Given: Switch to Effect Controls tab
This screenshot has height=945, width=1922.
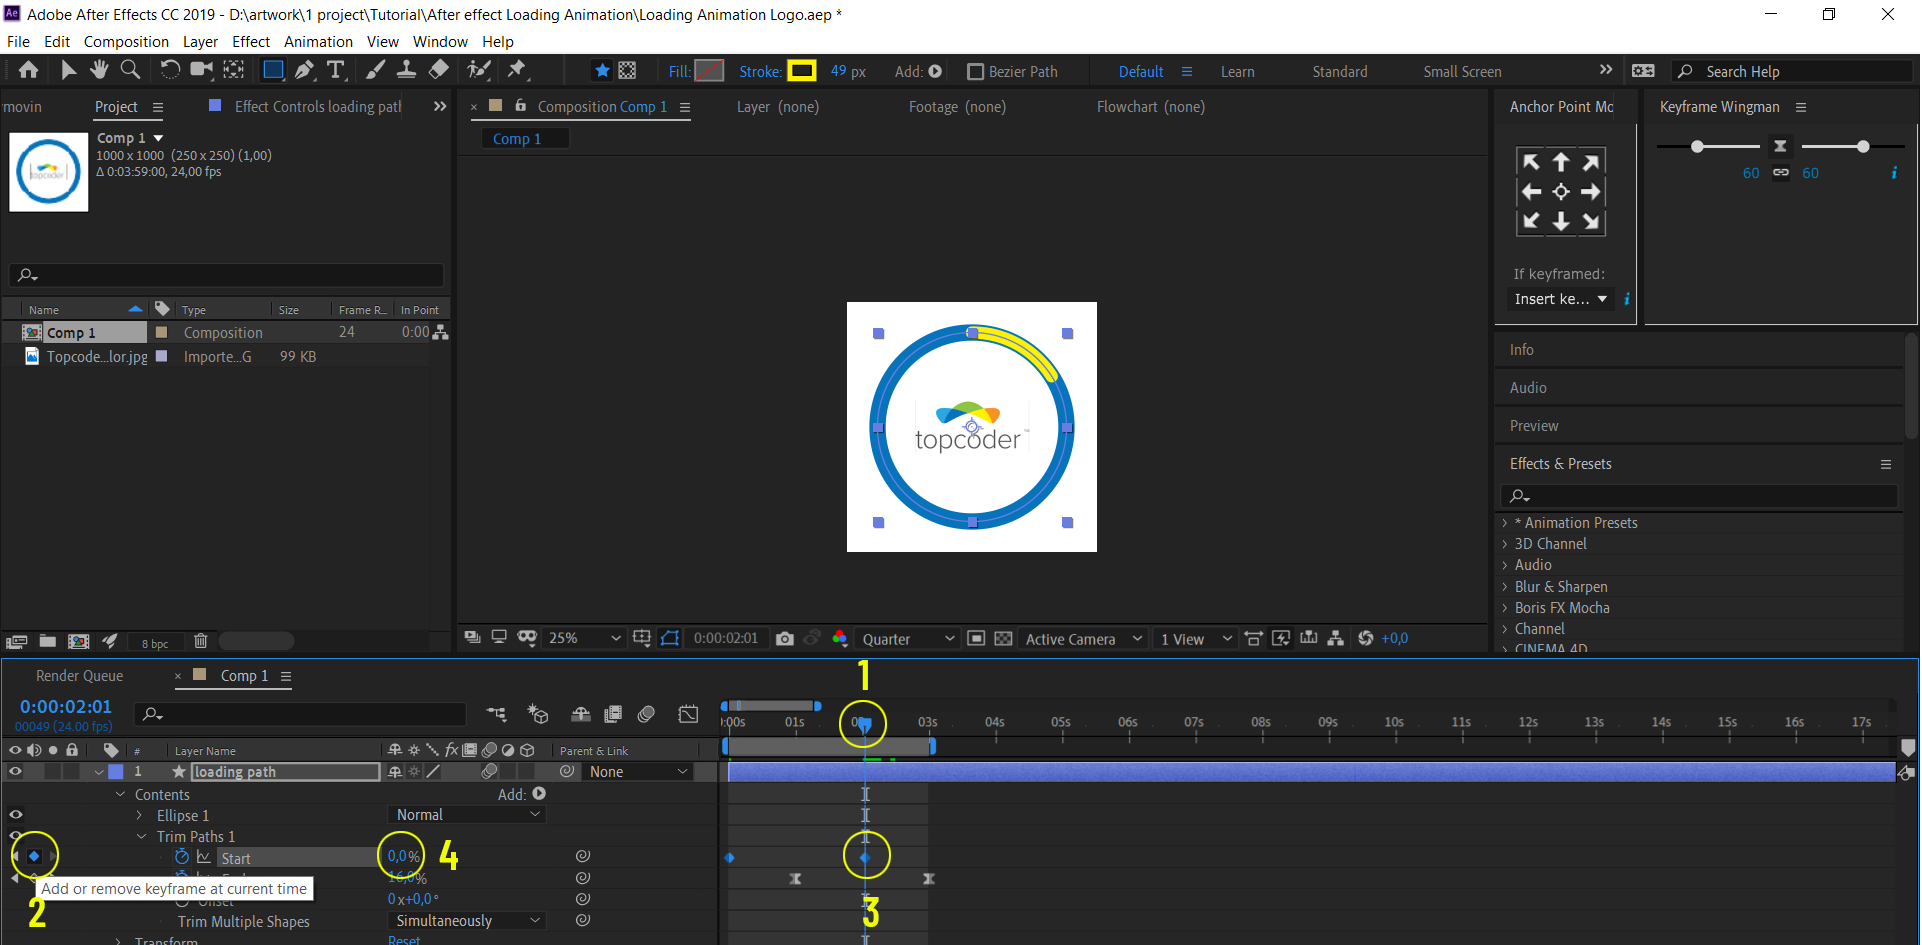Looking at the screenshot, I should [317, 107].
